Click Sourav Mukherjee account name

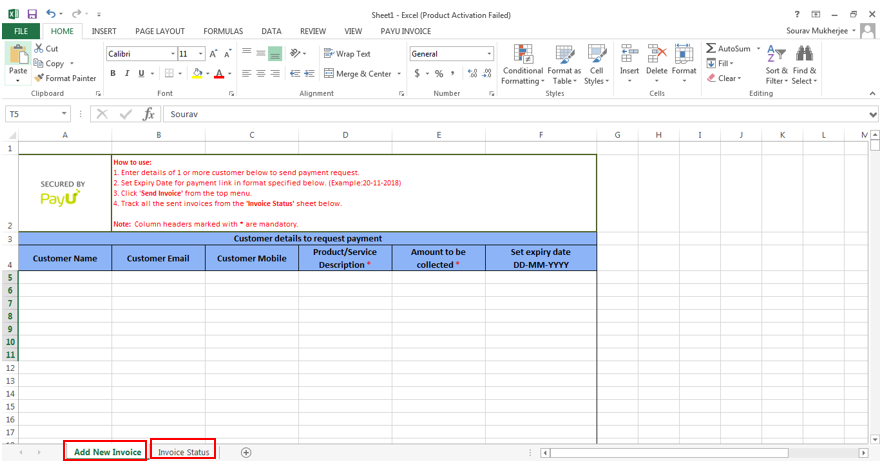(x=817, y=31)
